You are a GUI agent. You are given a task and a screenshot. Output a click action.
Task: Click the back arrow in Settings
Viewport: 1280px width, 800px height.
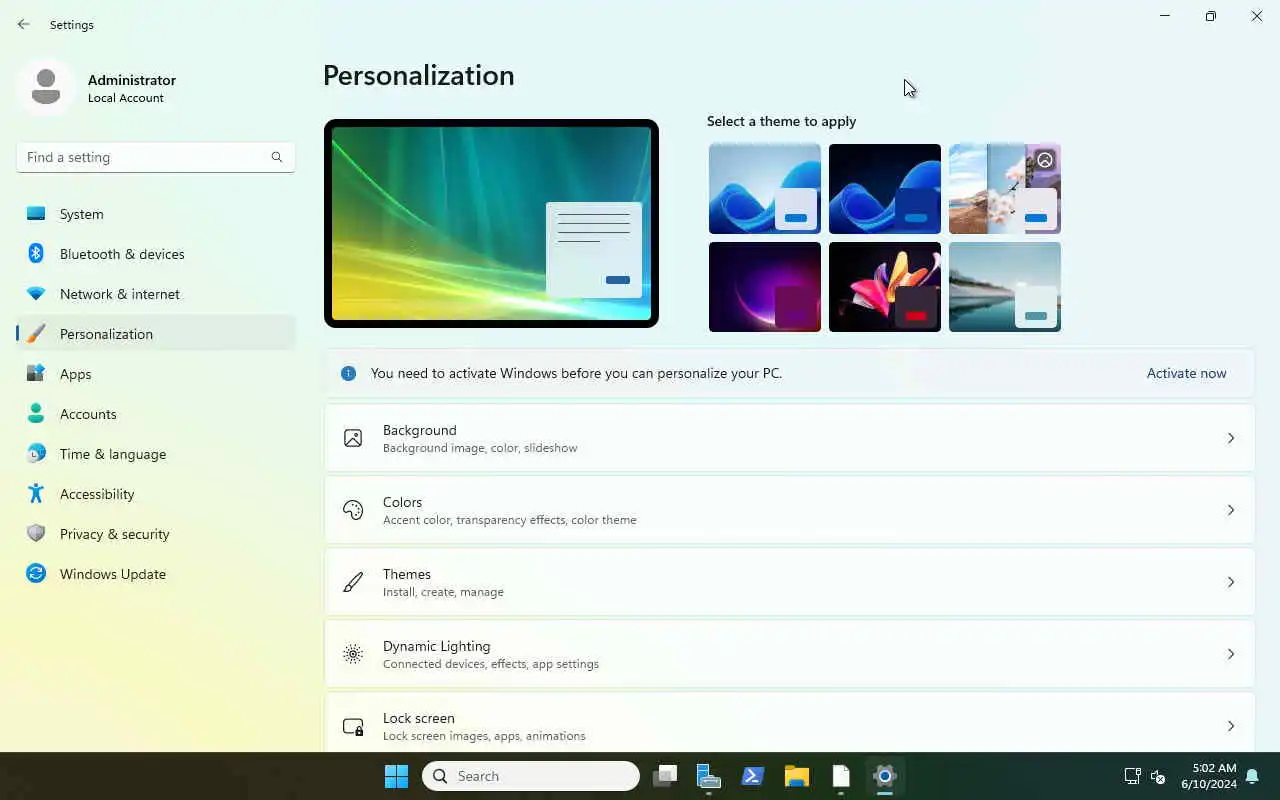tap(24, 25)
